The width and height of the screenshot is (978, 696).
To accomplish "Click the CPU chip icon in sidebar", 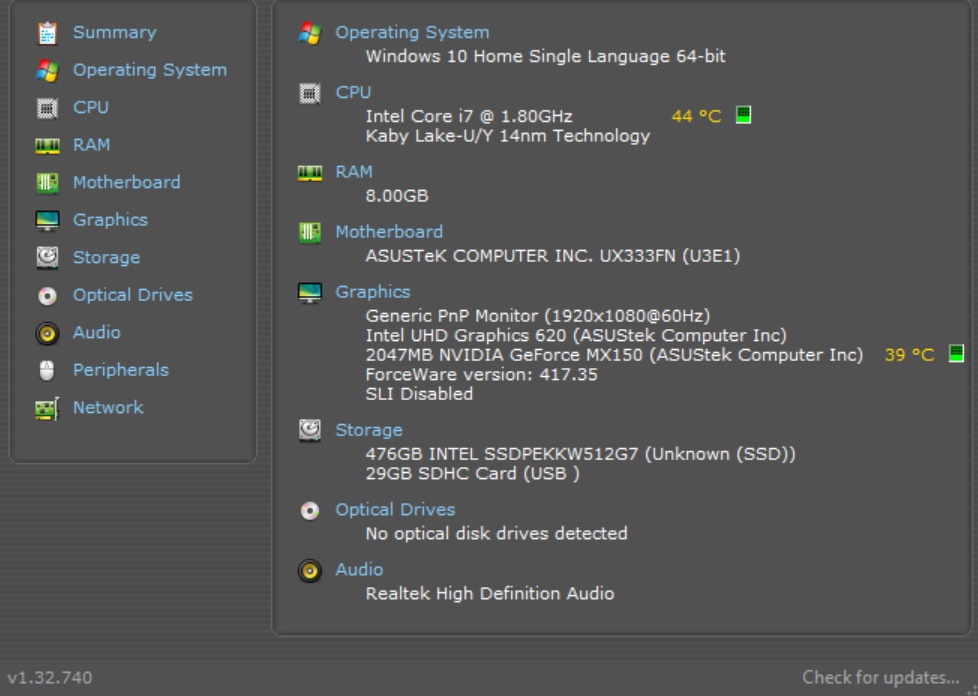I will point(47,108).
